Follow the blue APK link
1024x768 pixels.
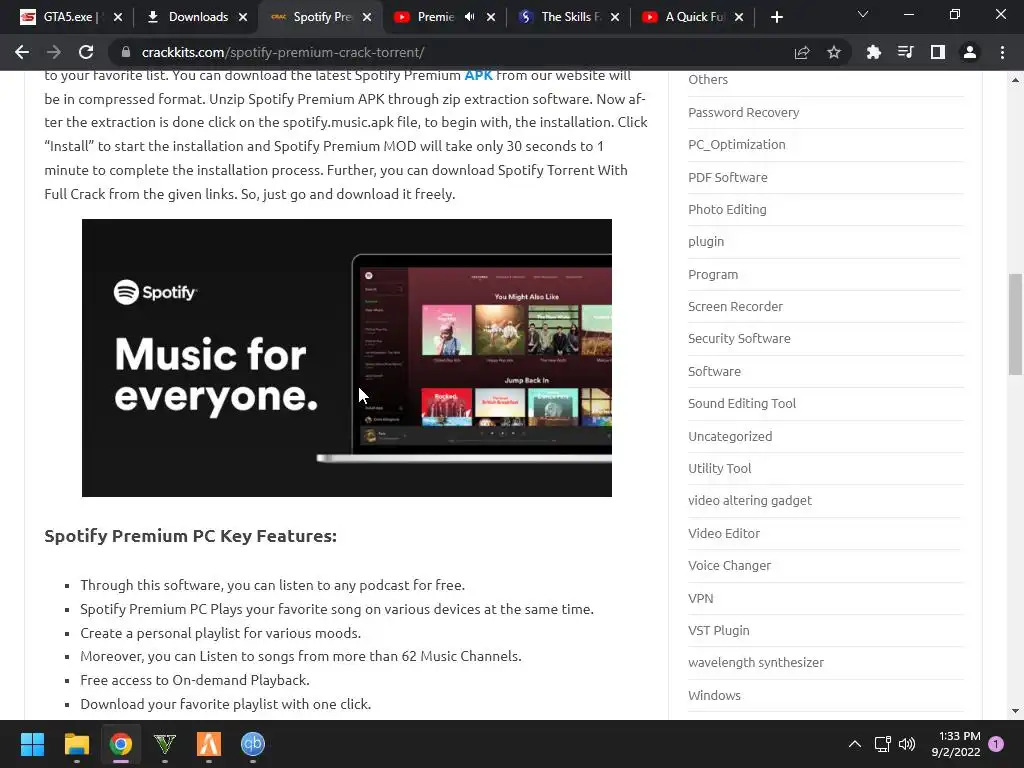coord(478,75)
